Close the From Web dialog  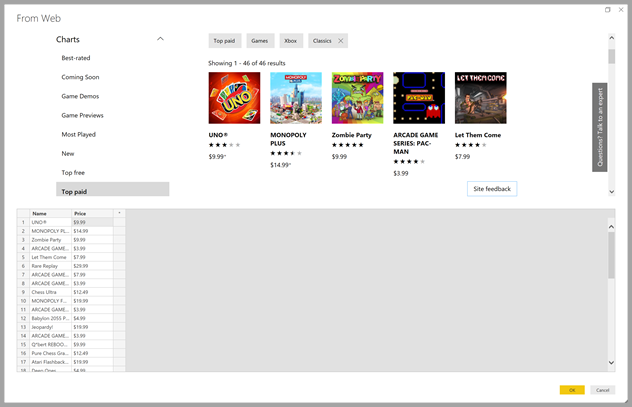click(x=621, y=10)
